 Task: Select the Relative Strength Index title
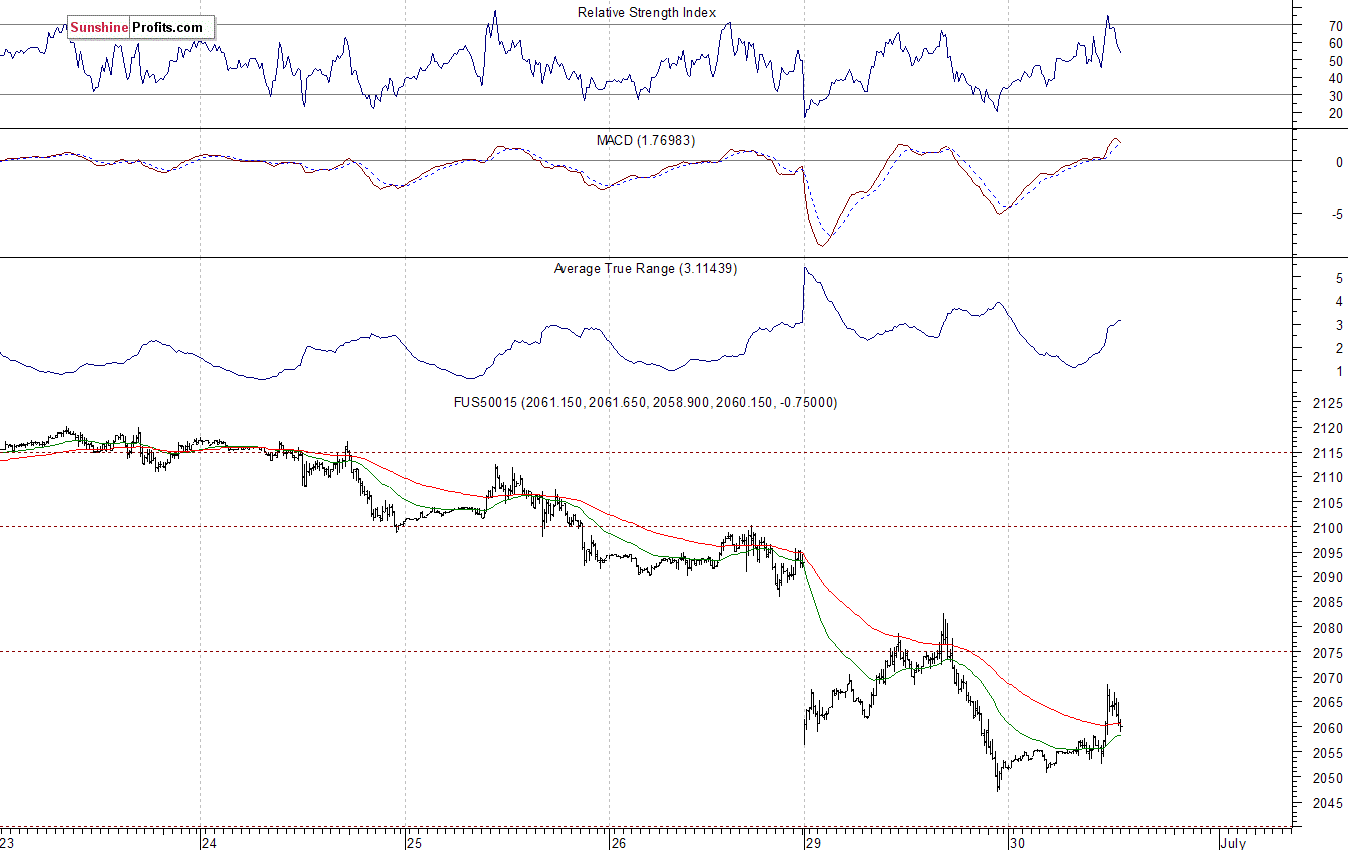(647, 13)
